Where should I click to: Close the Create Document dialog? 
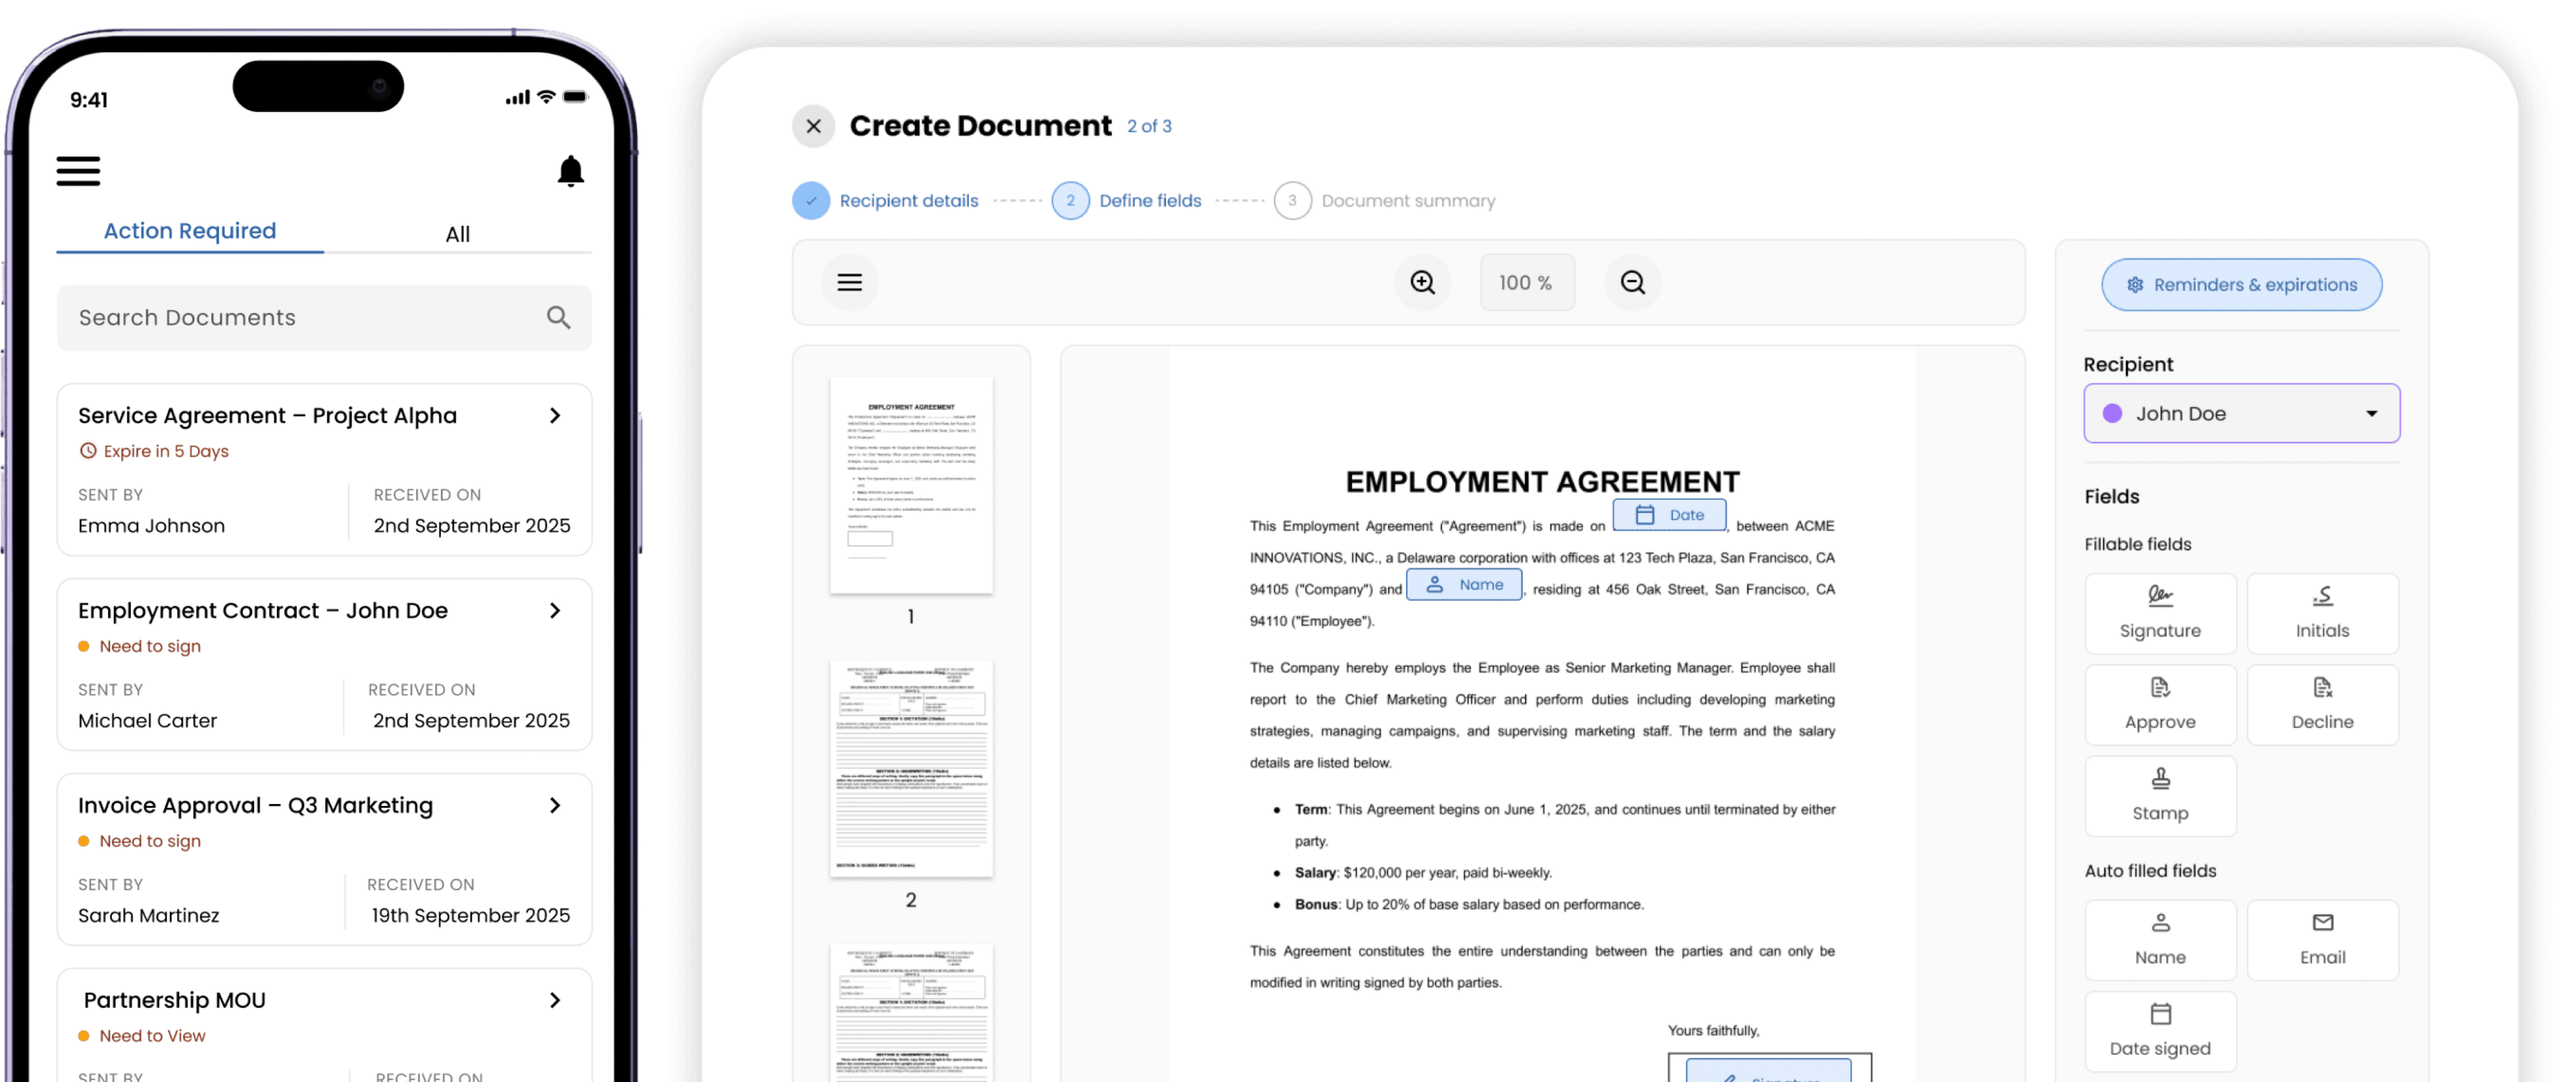pos(813,127)
